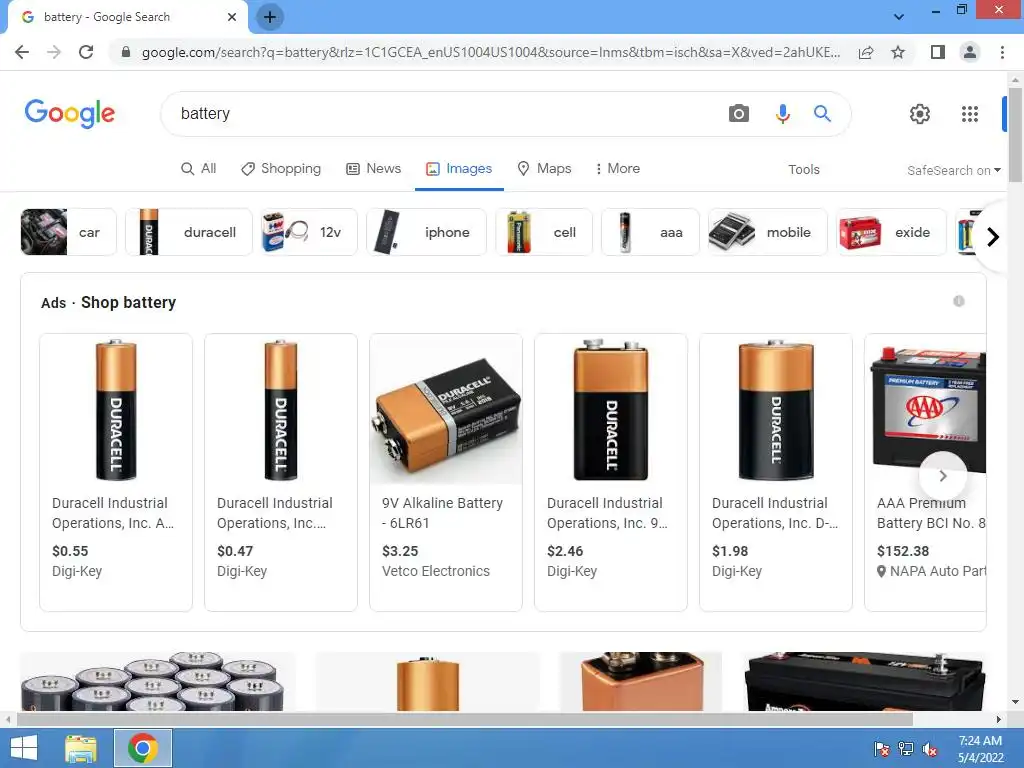
Task: Click the Google logo
Action: [70, 114]
